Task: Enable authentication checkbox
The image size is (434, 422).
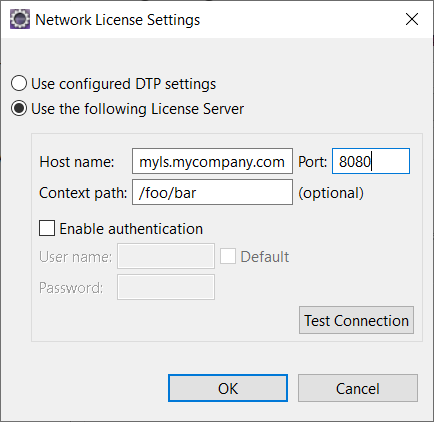Action: (x=47, y=228)
